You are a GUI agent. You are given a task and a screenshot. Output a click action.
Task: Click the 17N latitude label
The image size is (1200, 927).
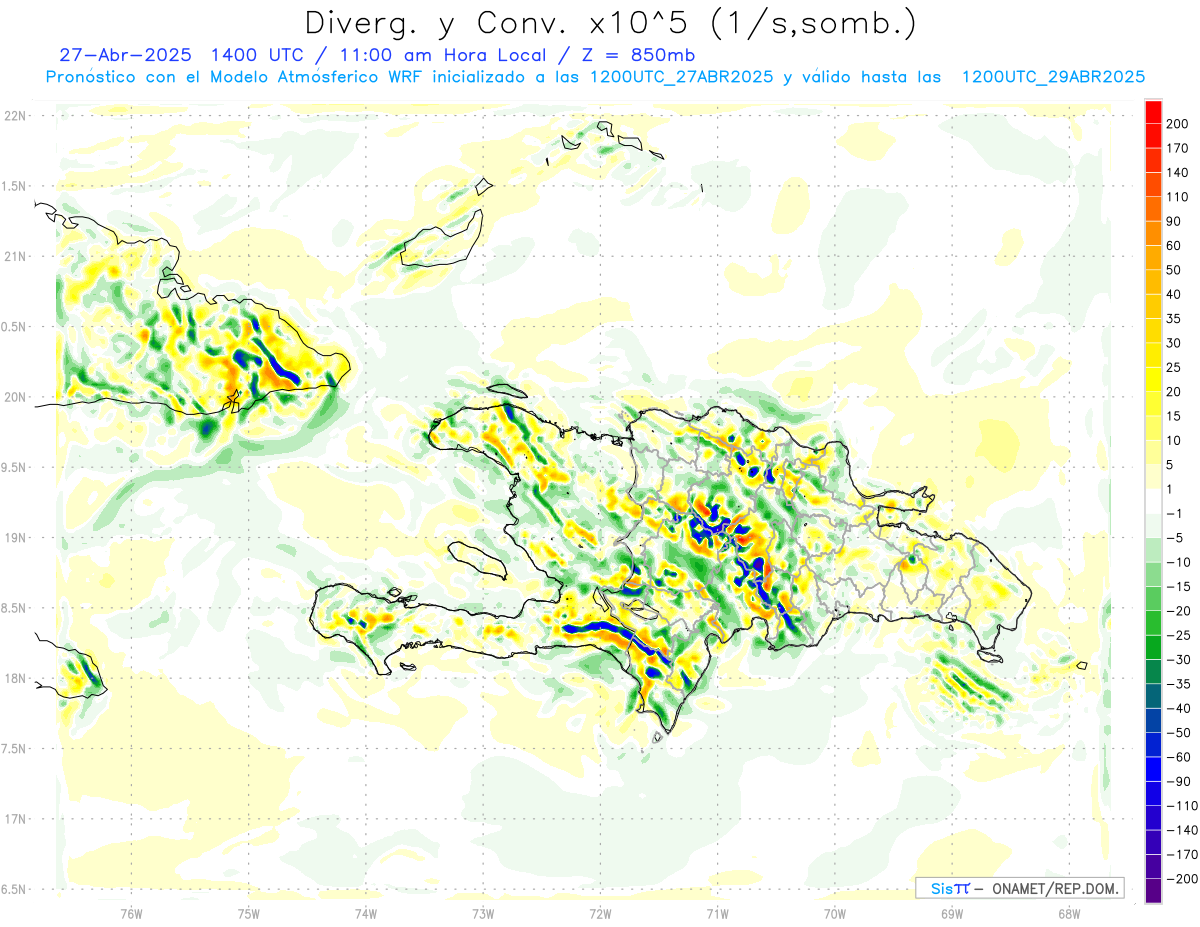tap(15, 819)
